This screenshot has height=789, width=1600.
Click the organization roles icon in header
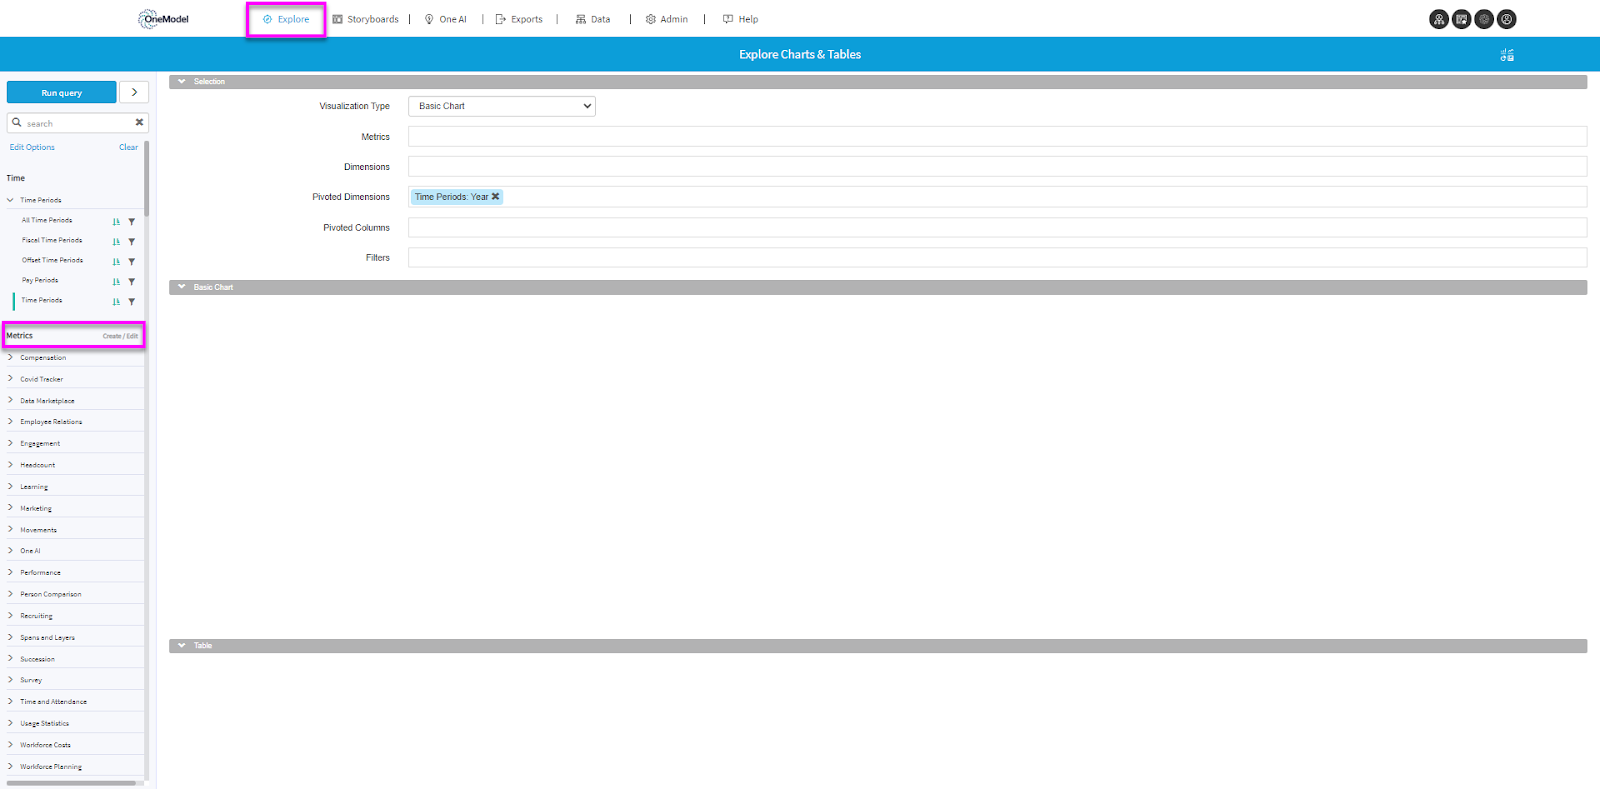(x=1439, y=19)
